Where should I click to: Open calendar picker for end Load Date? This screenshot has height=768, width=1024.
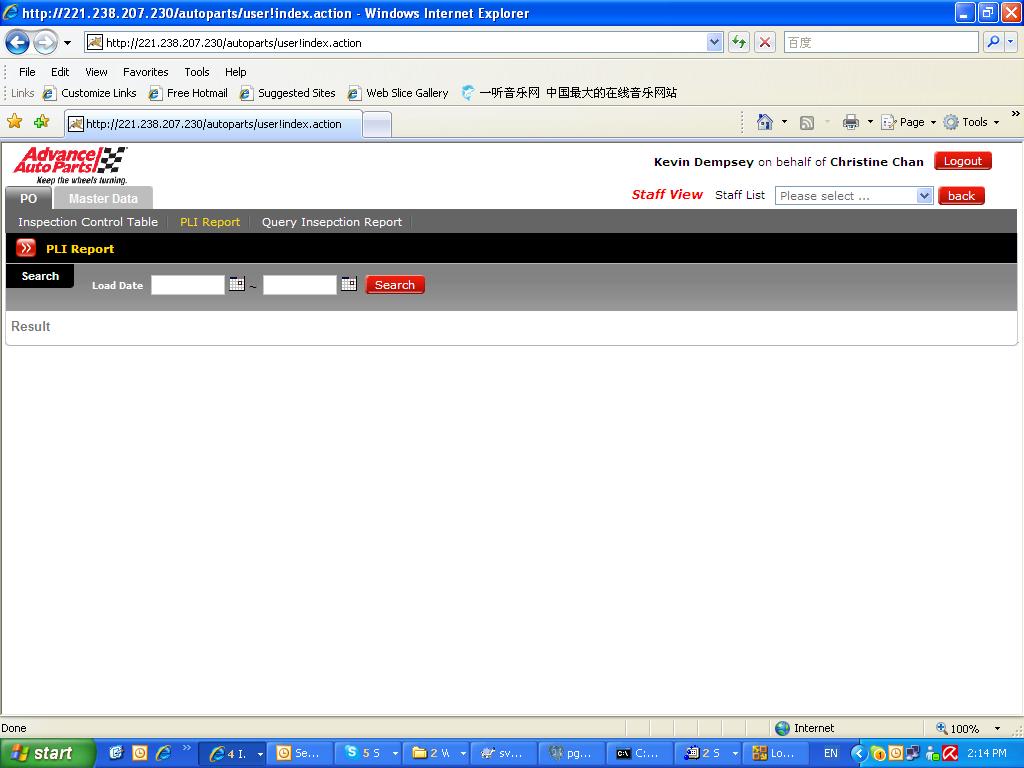pyautogui.click(x=348, y=284)
